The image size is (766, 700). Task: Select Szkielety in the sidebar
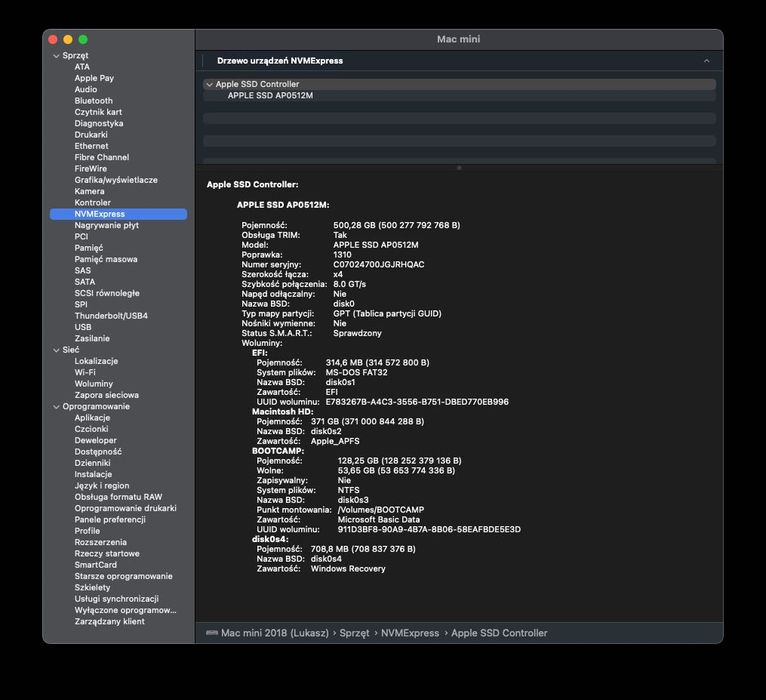(92, 588)
